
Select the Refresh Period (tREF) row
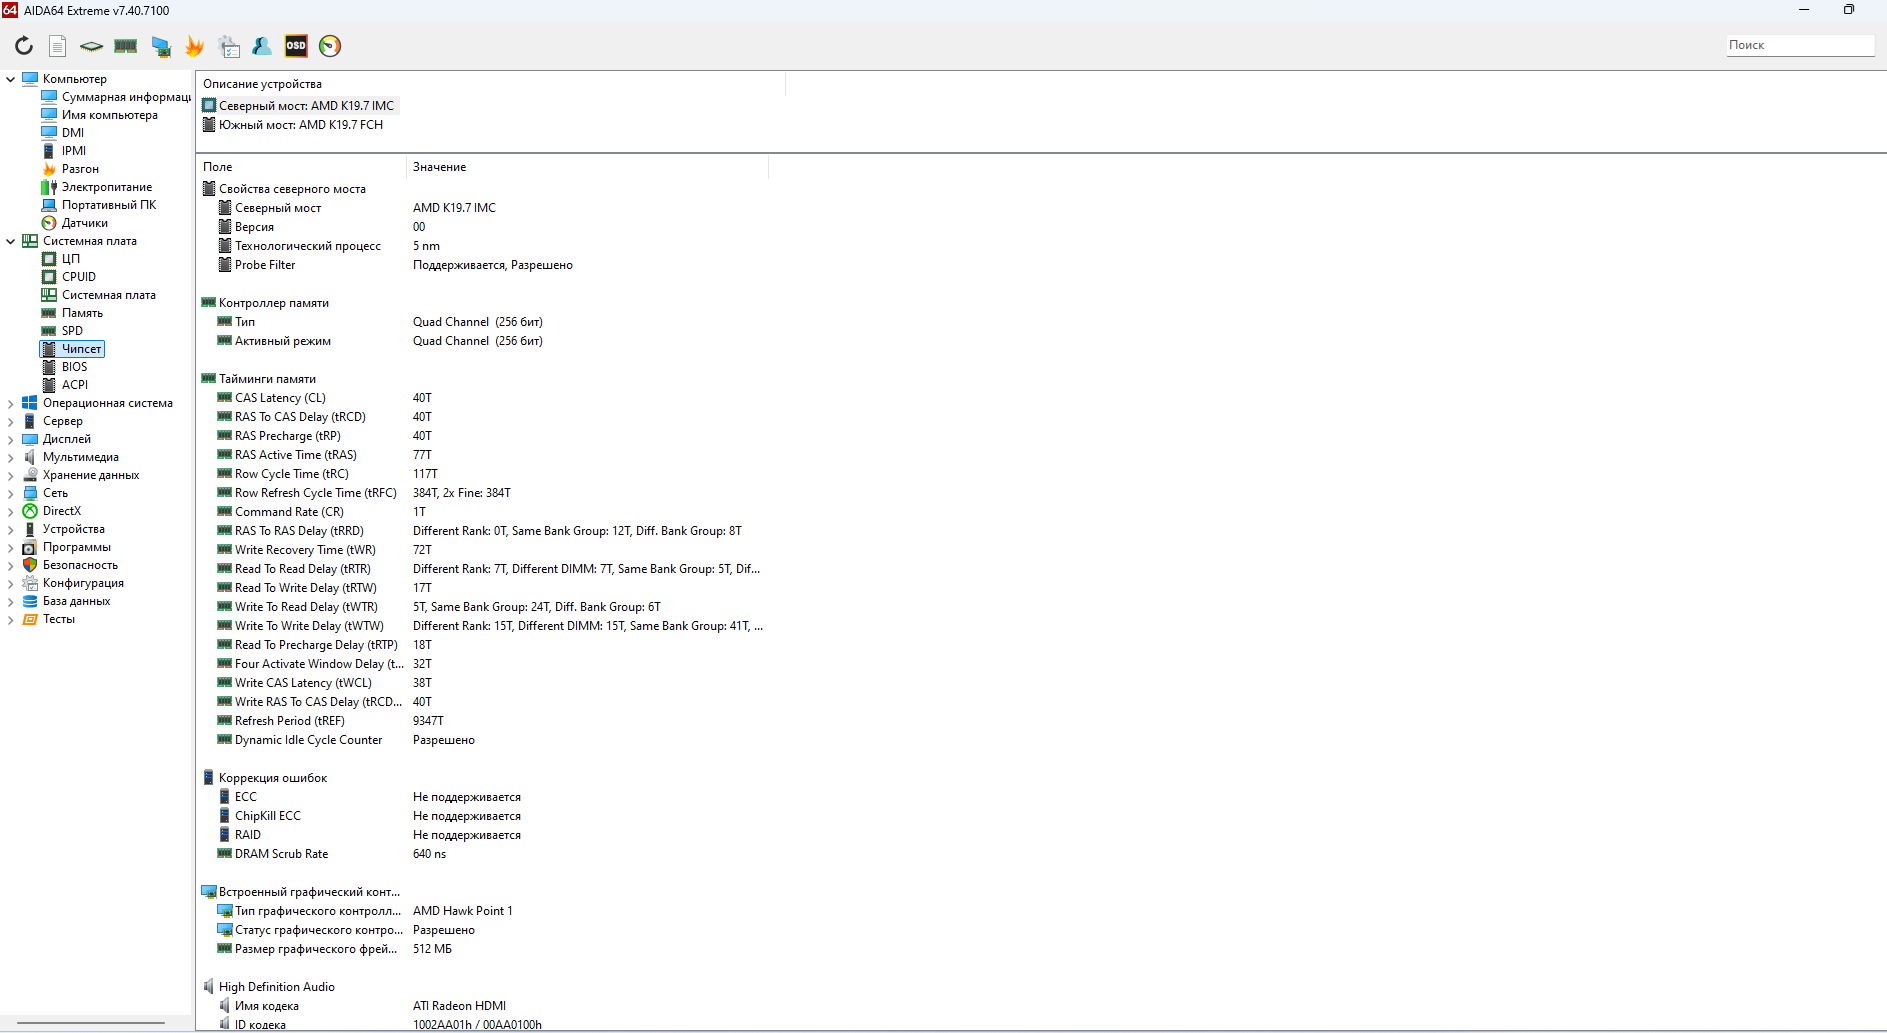481,721
